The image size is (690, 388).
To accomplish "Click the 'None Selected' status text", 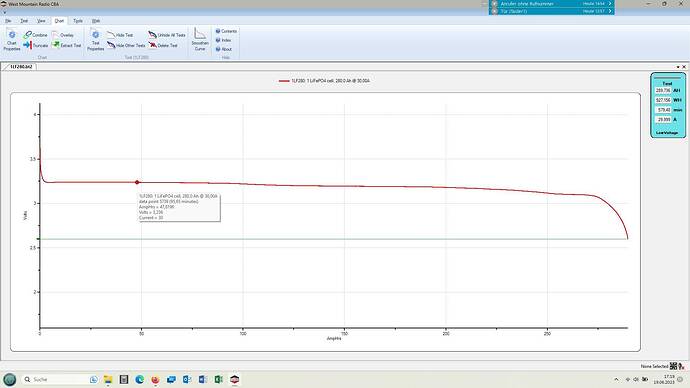I will pos(654,366).
